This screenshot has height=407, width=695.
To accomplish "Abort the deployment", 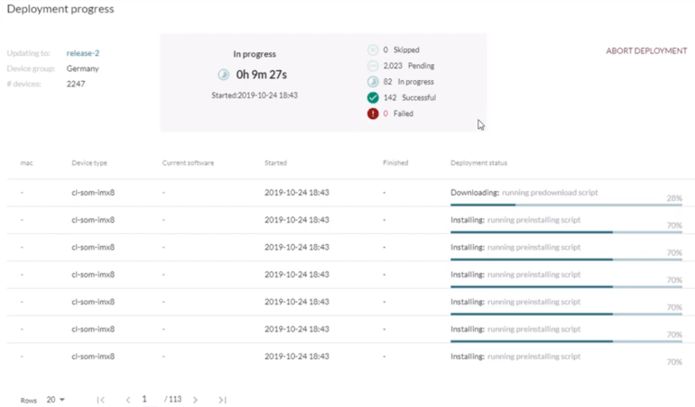I will 646,50.
